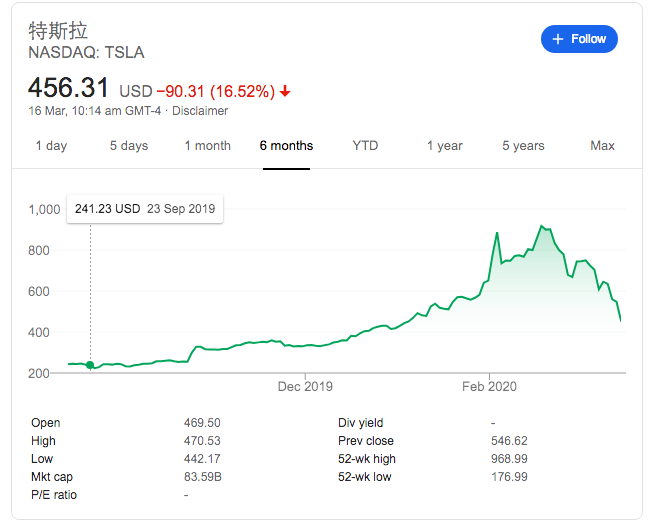The image size is (654, 520).
Task: Click the plus icon in Follow button
Action: [558, 39]
